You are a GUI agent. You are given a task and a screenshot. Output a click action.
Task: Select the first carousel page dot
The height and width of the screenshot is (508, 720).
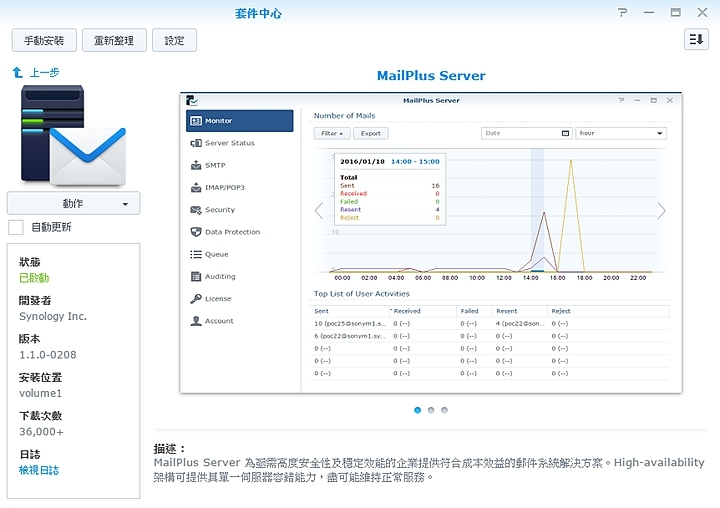click(417, 410)
